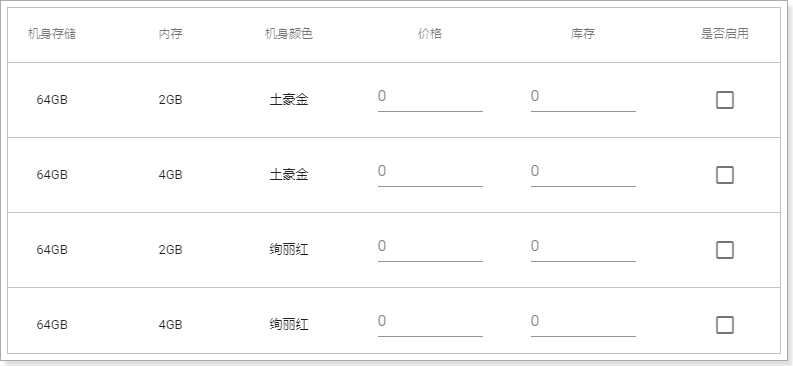This screenshot has width=793, height=366.
Task: Click the 机身存储 column header
Action: [52, 34]
